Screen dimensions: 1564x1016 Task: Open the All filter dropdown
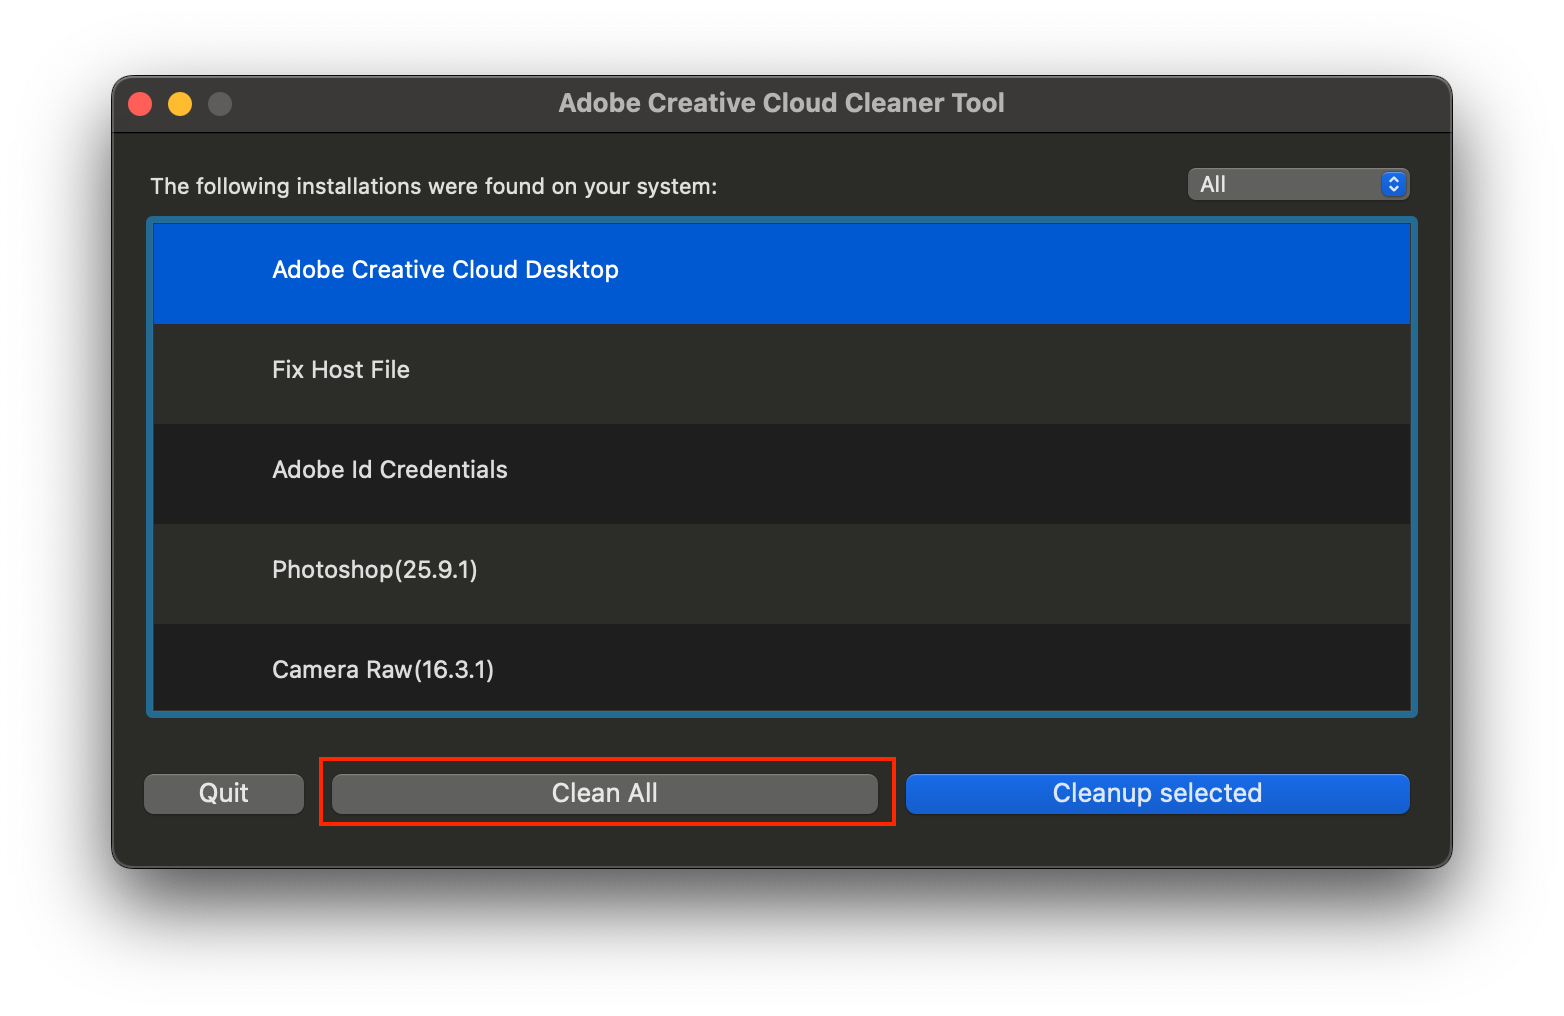pyautogui.click(x=1297, y=183)
